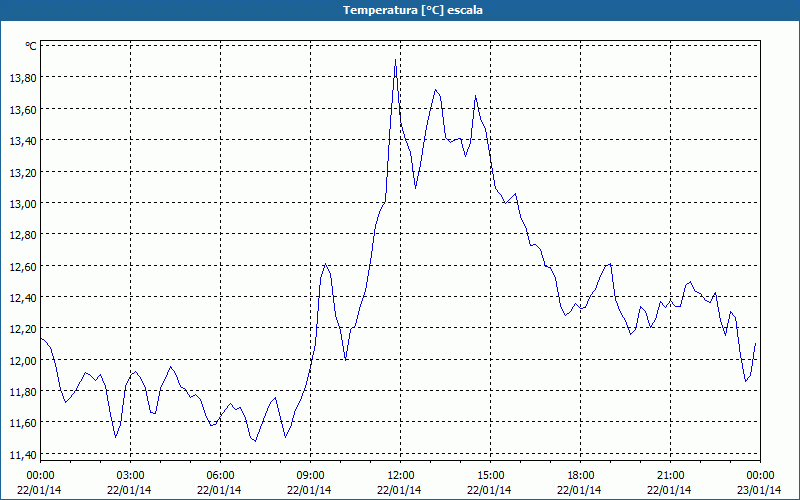Click the 11,80 y-axis label
800x500 pixels.
click(x=22, y=392)
